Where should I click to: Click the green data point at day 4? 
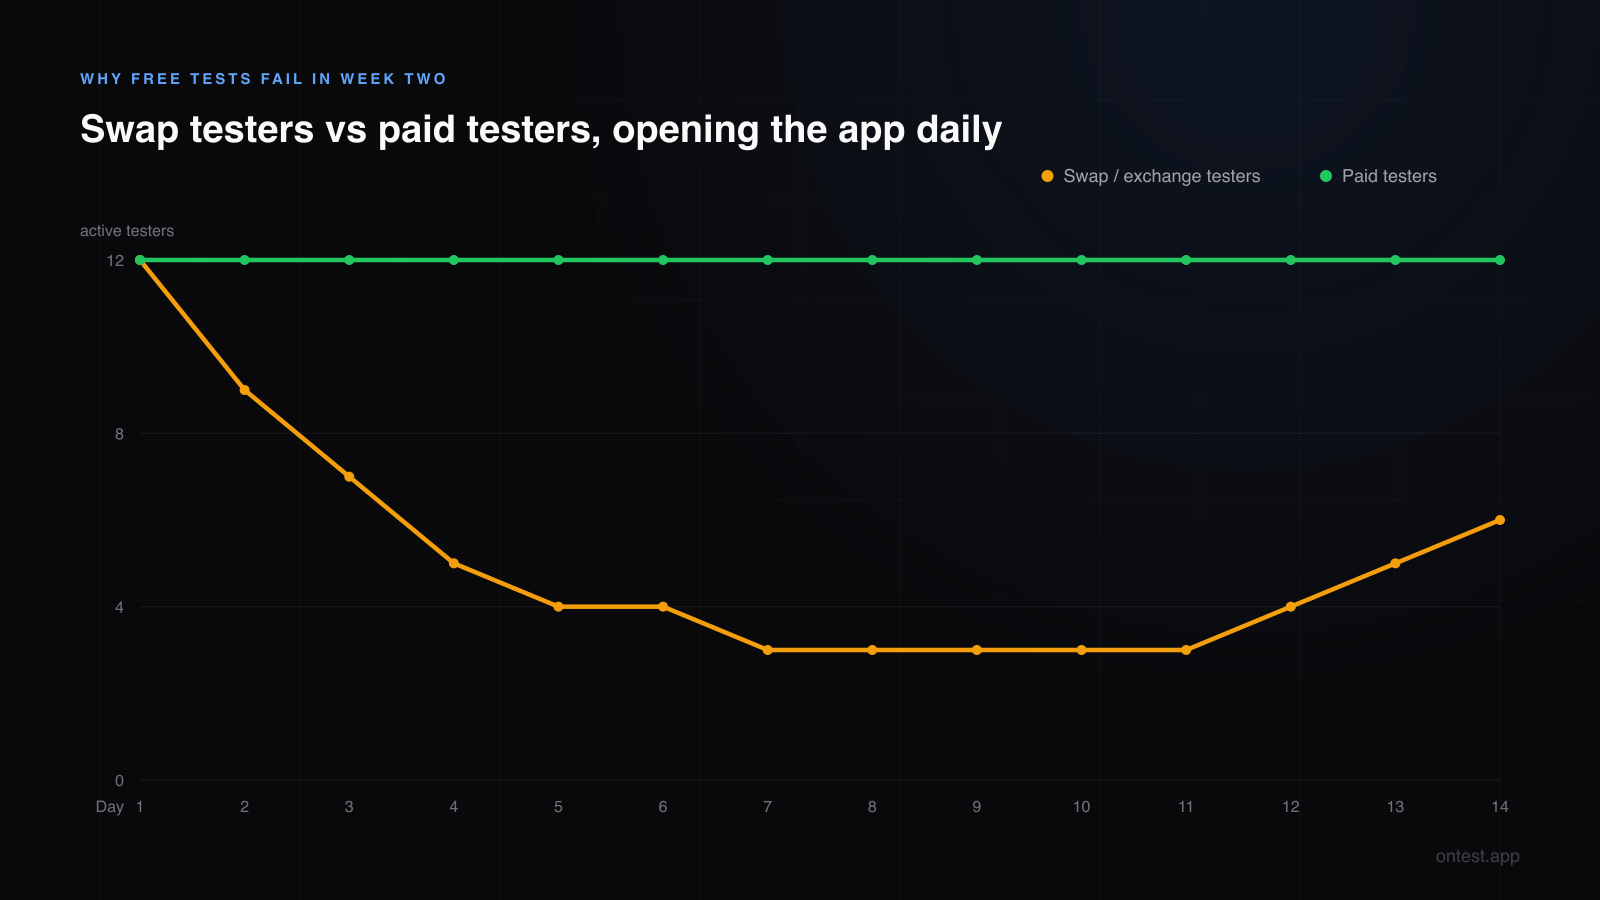pos(454,260)
